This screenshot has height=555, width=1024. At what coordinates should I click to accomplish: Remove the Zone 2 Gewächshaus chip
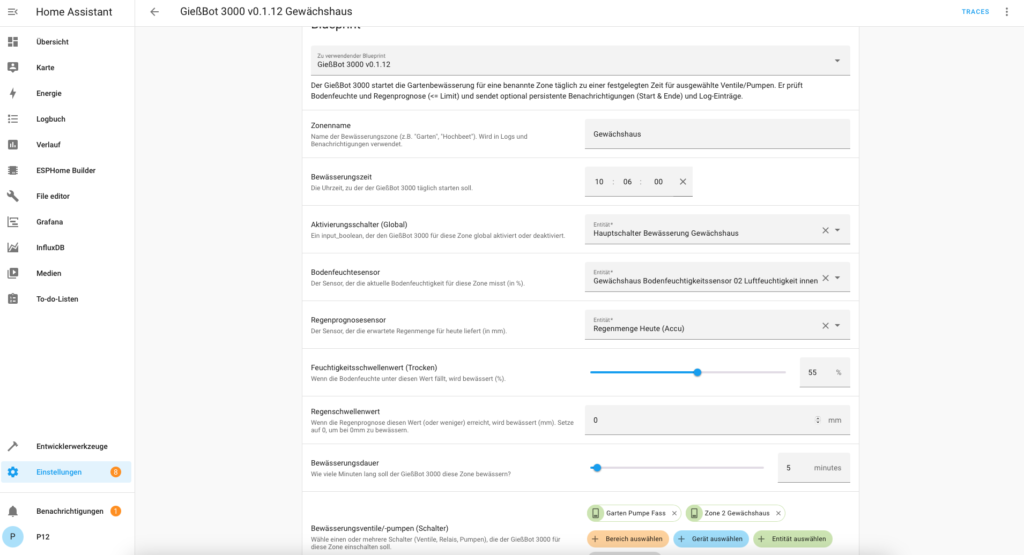pyautogui.click(x=778, y=513)
